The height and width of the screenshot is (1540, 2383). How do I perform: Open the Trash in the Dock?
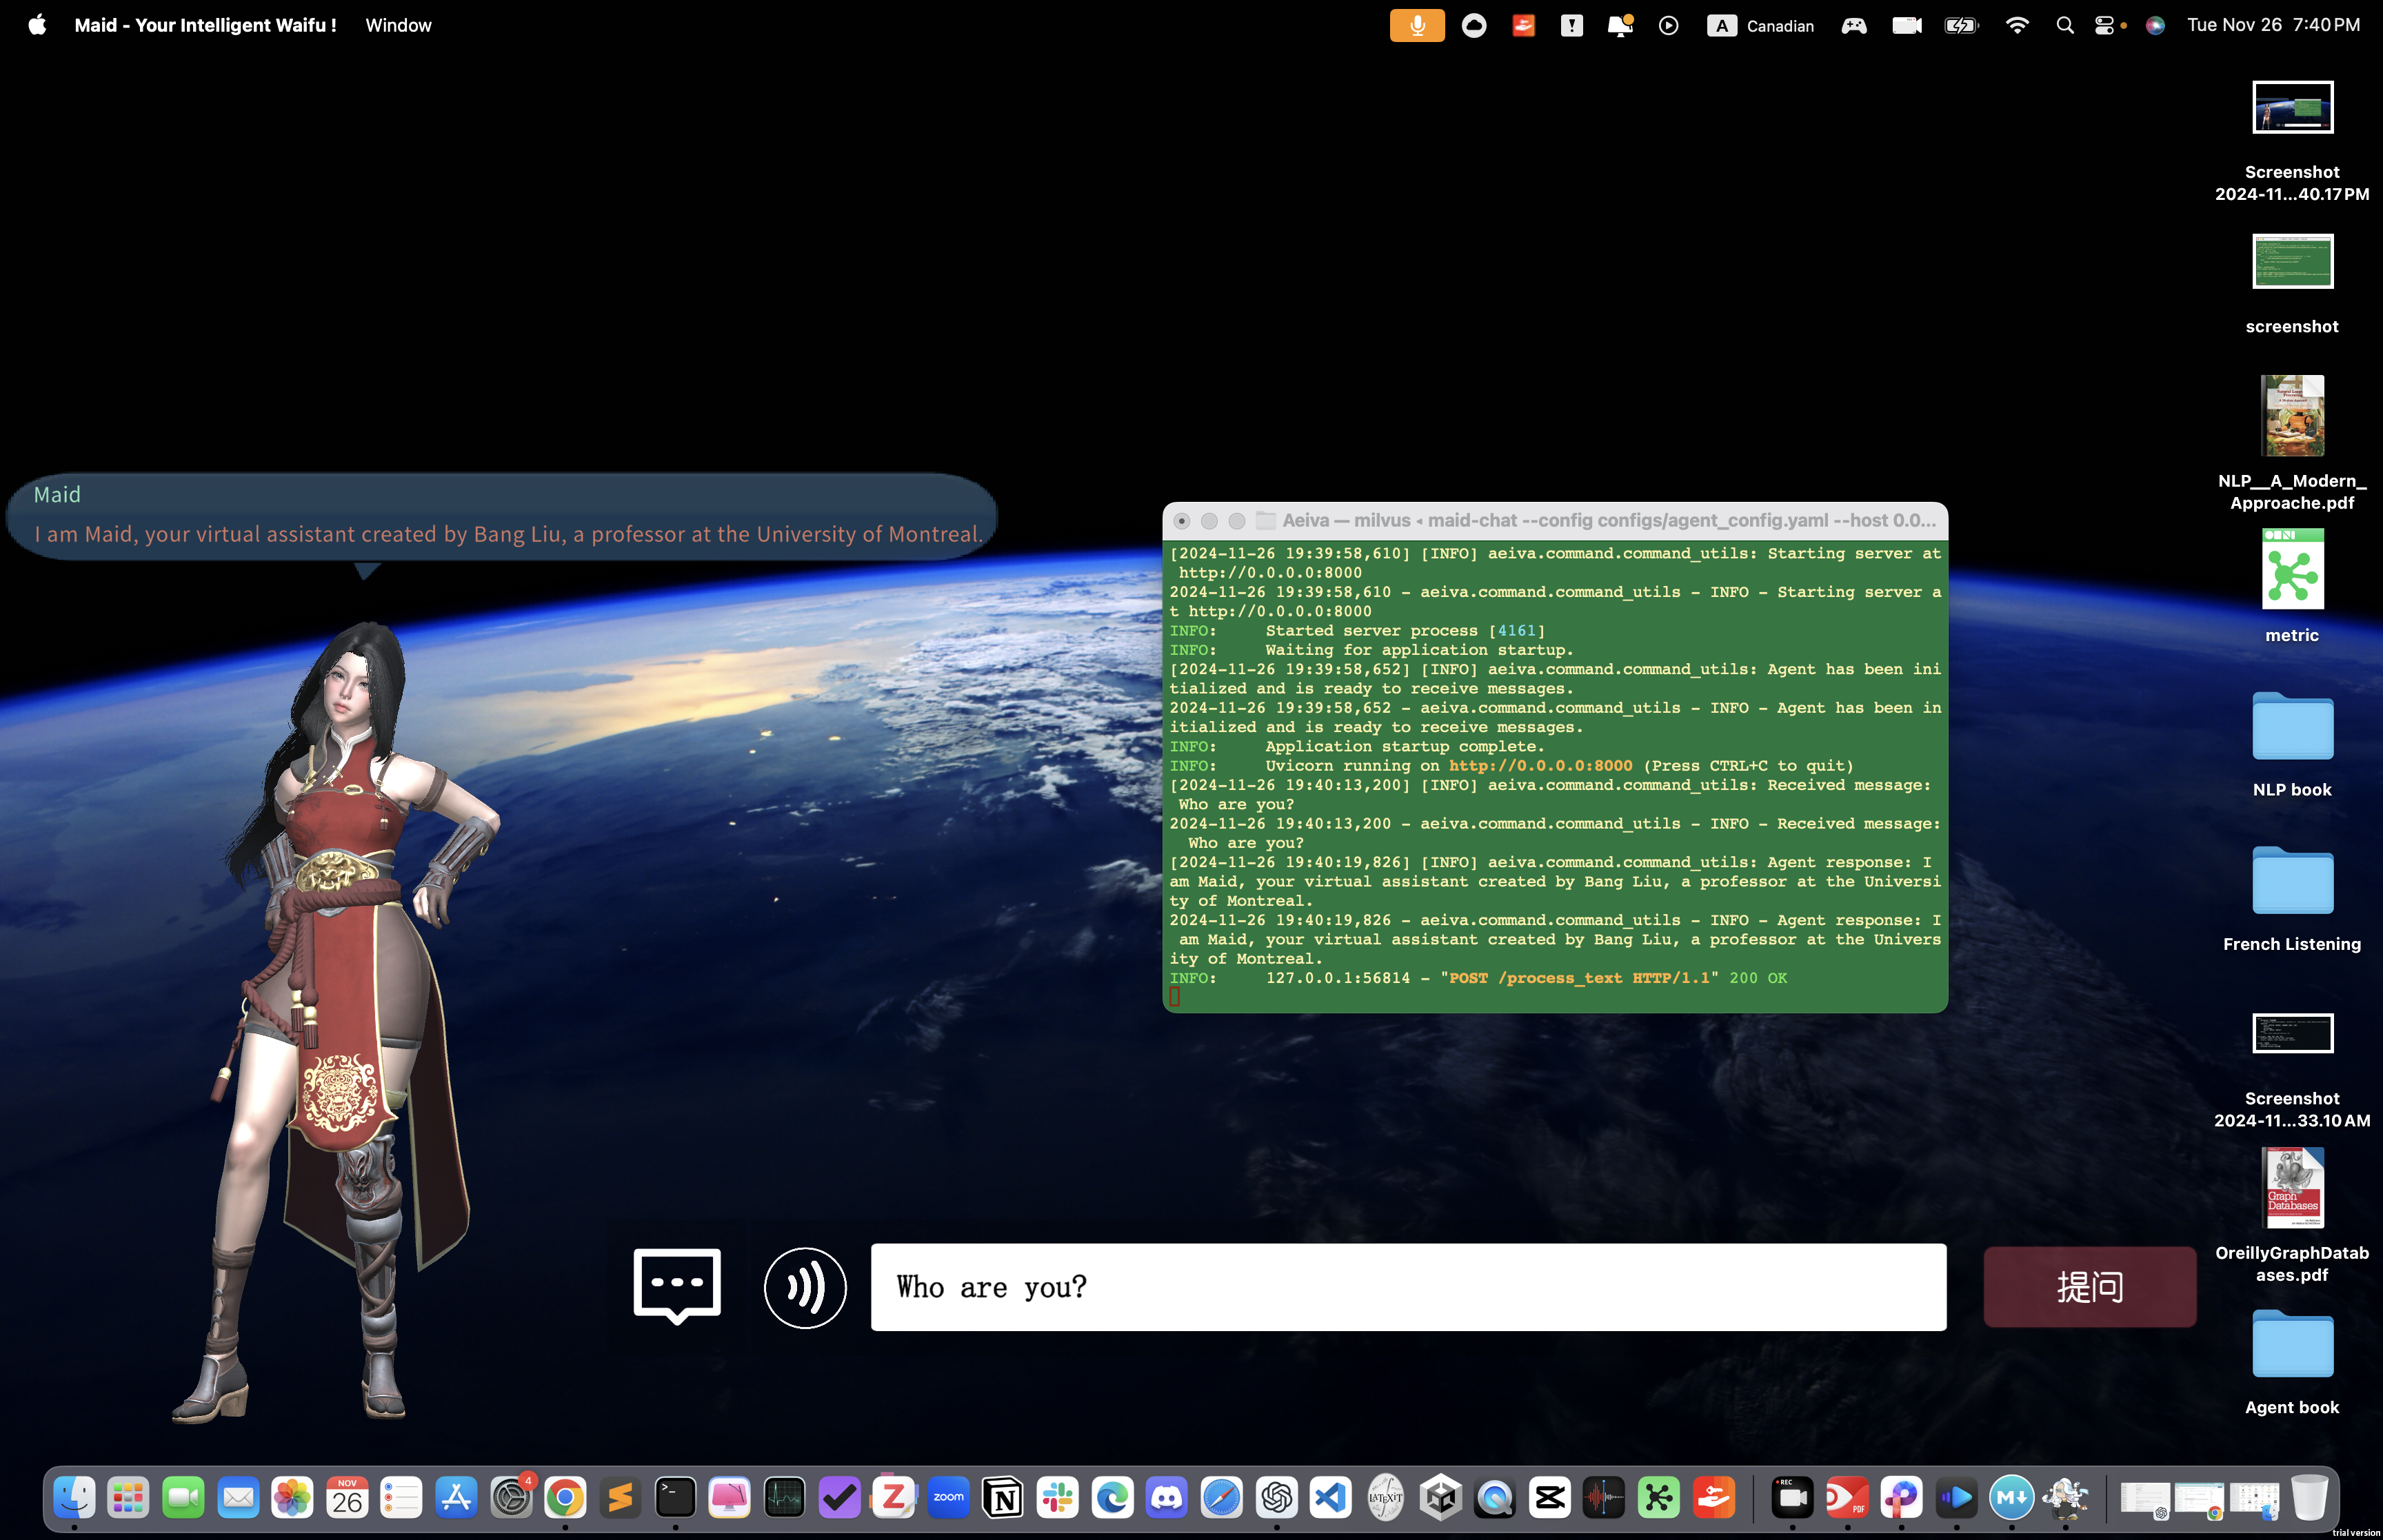pyautogui.click(x=2309, y=1497)
